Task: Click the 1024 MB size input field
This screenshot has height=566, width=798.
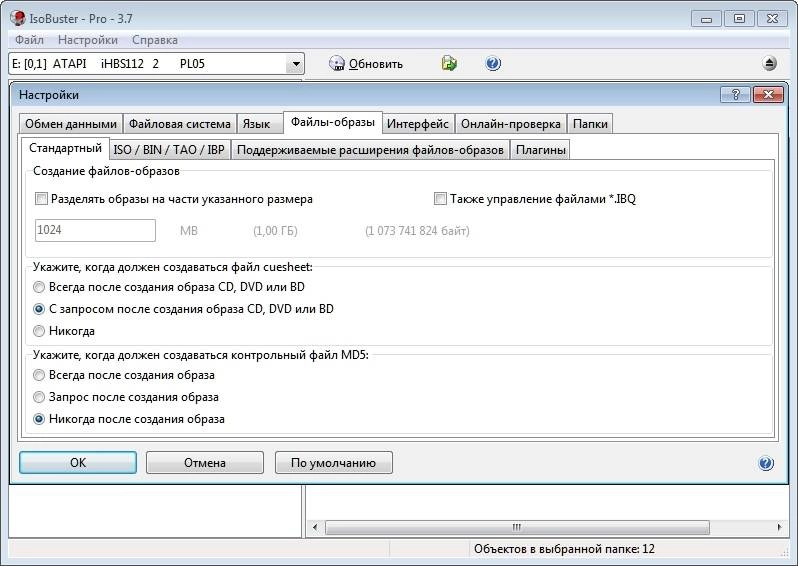Action: point(95,230)
